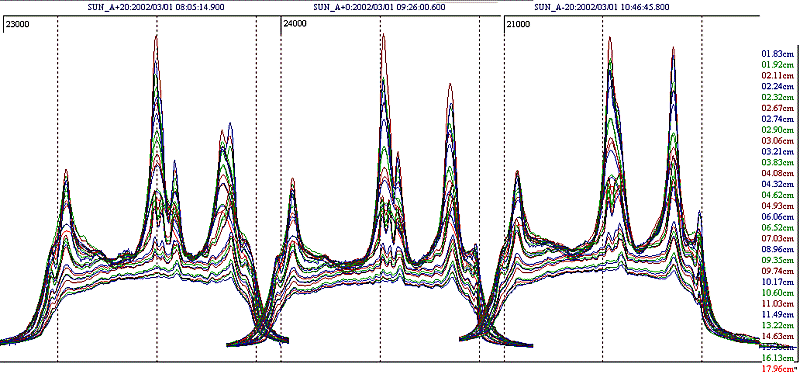Click the 03.83cm green legend entry

[778, 162]
